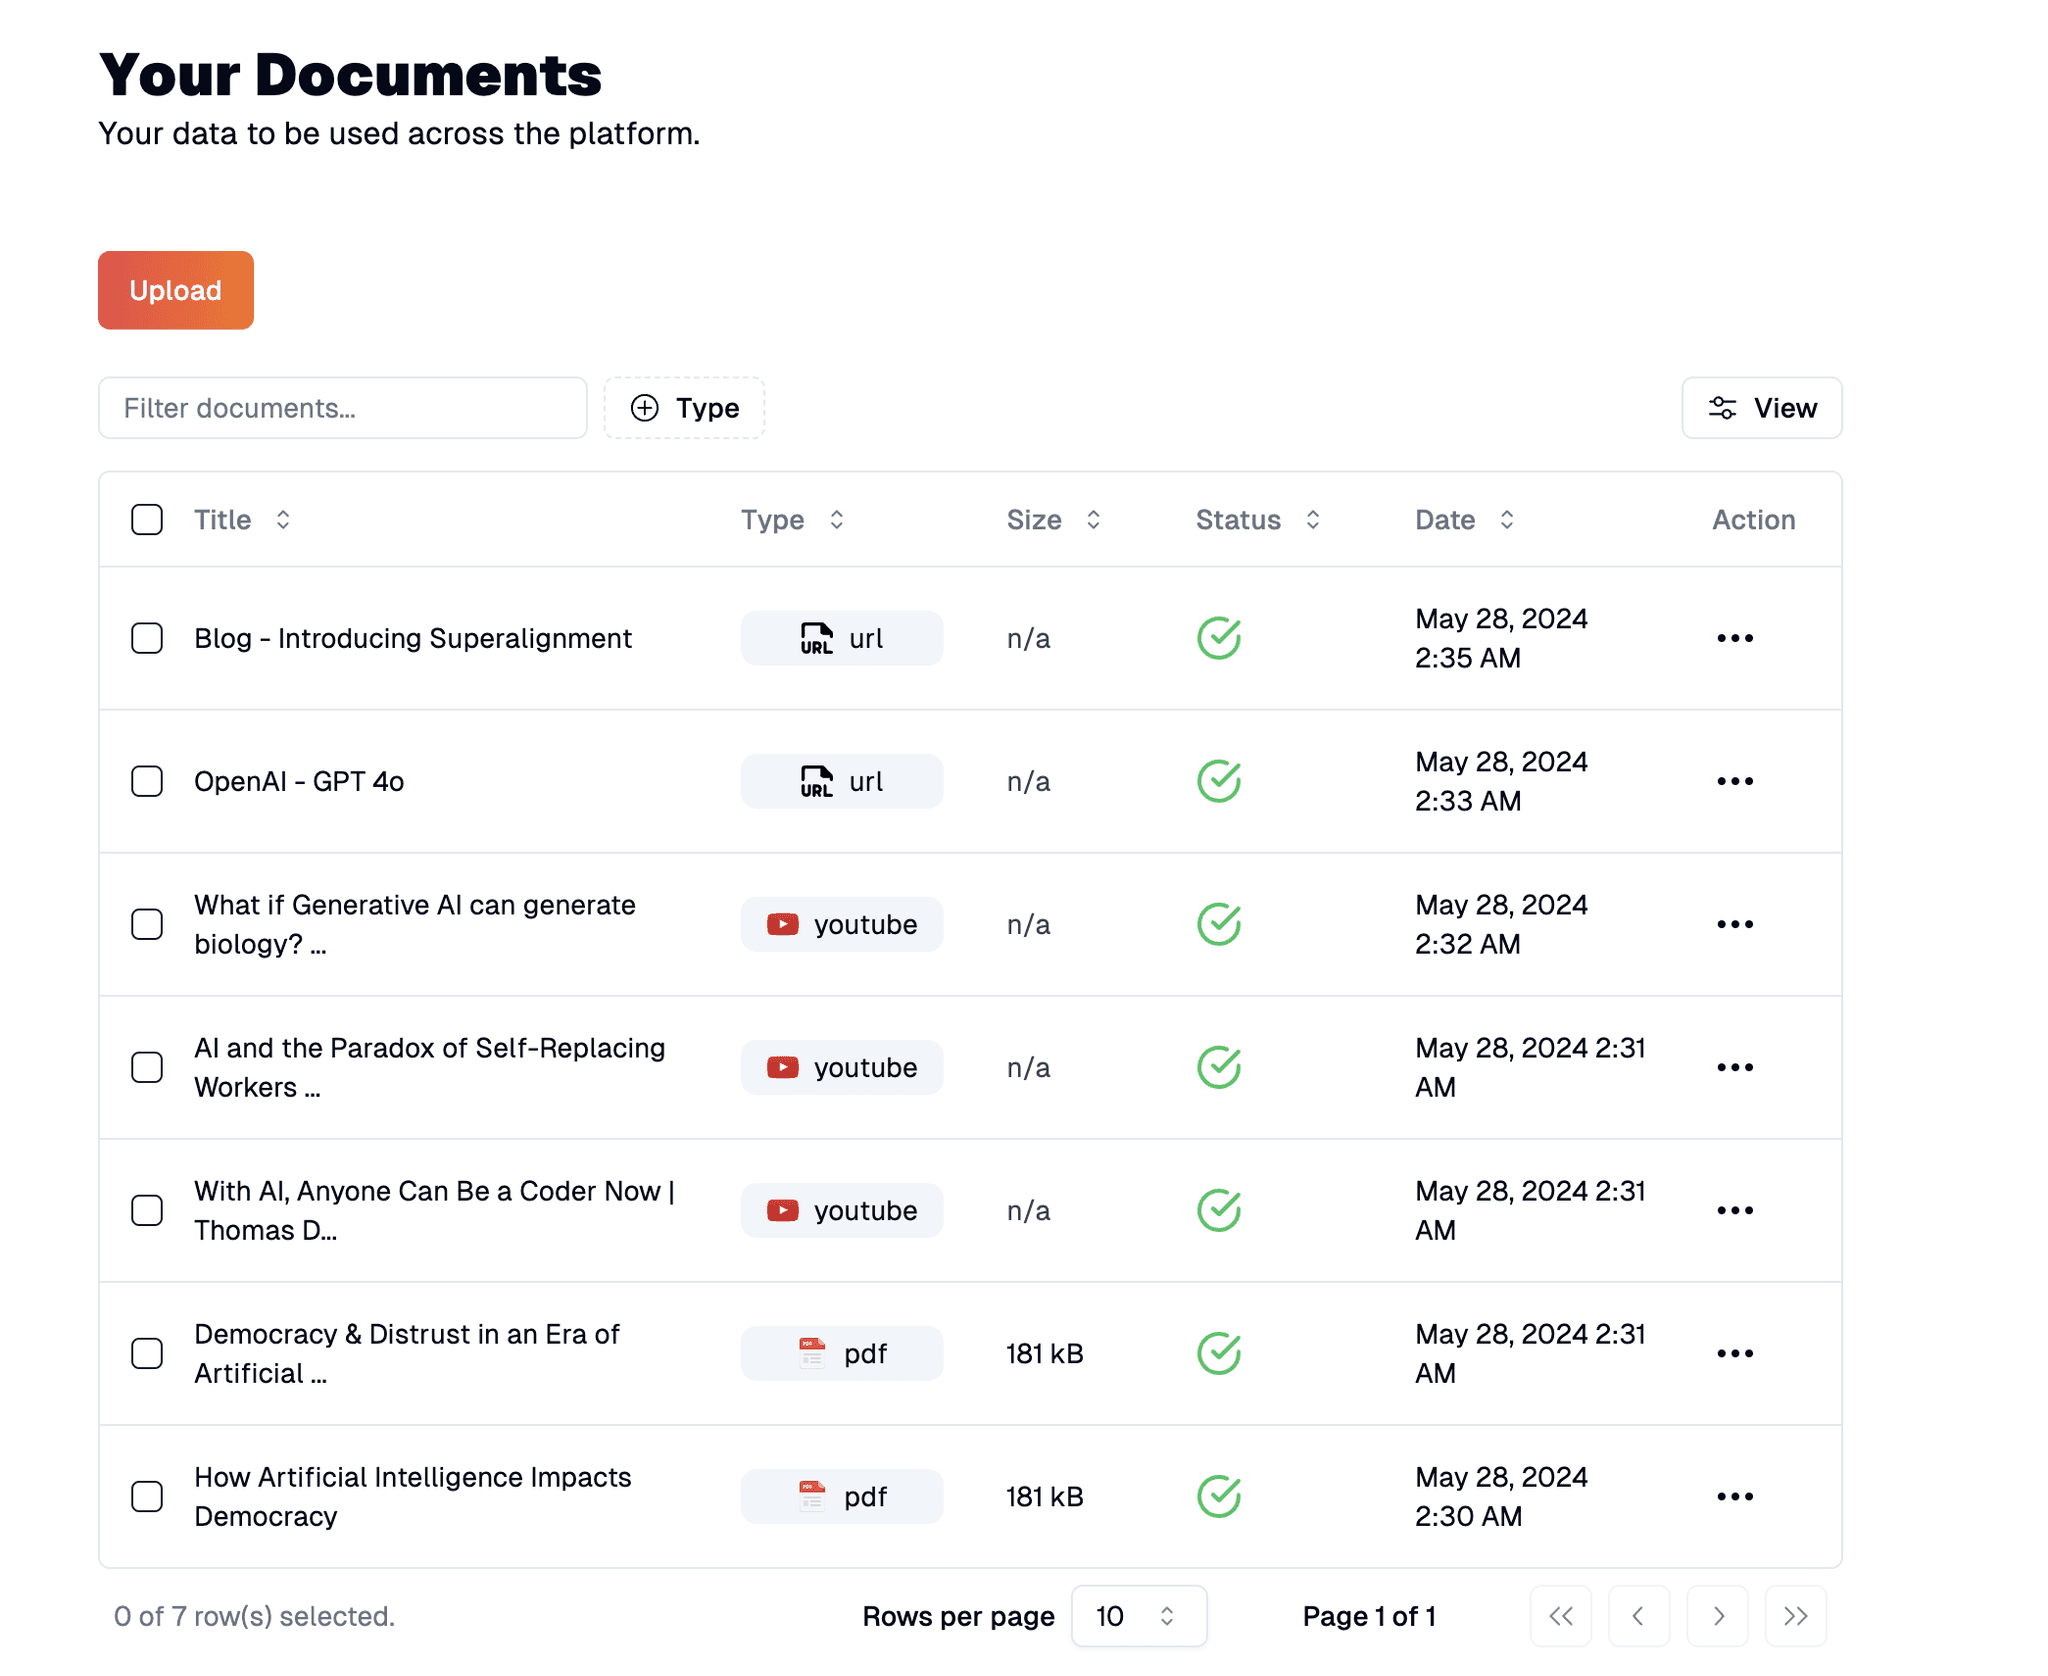This screenshot has height=1676, width=2048.
Task: Open the Type filter menu
Action: tap(684, 408)
